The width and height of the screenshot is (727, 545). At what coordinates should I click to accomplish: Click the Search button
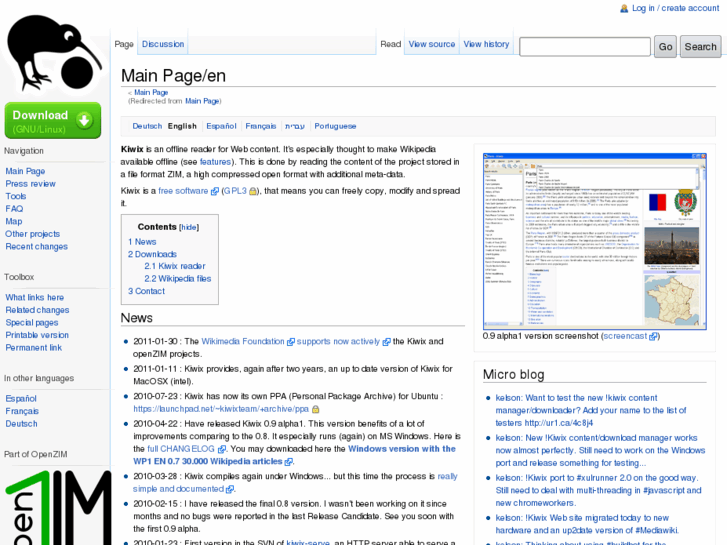click(700, 47)
